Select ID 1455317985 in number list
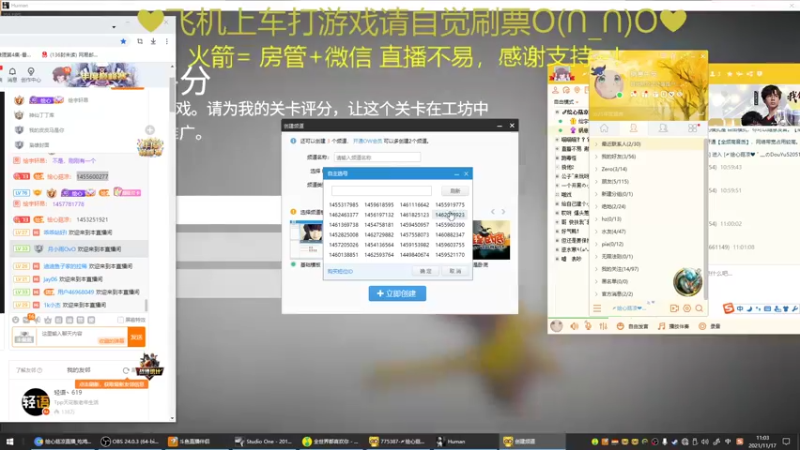The height and width of the screenshot is (450, 800). (343, 205)
